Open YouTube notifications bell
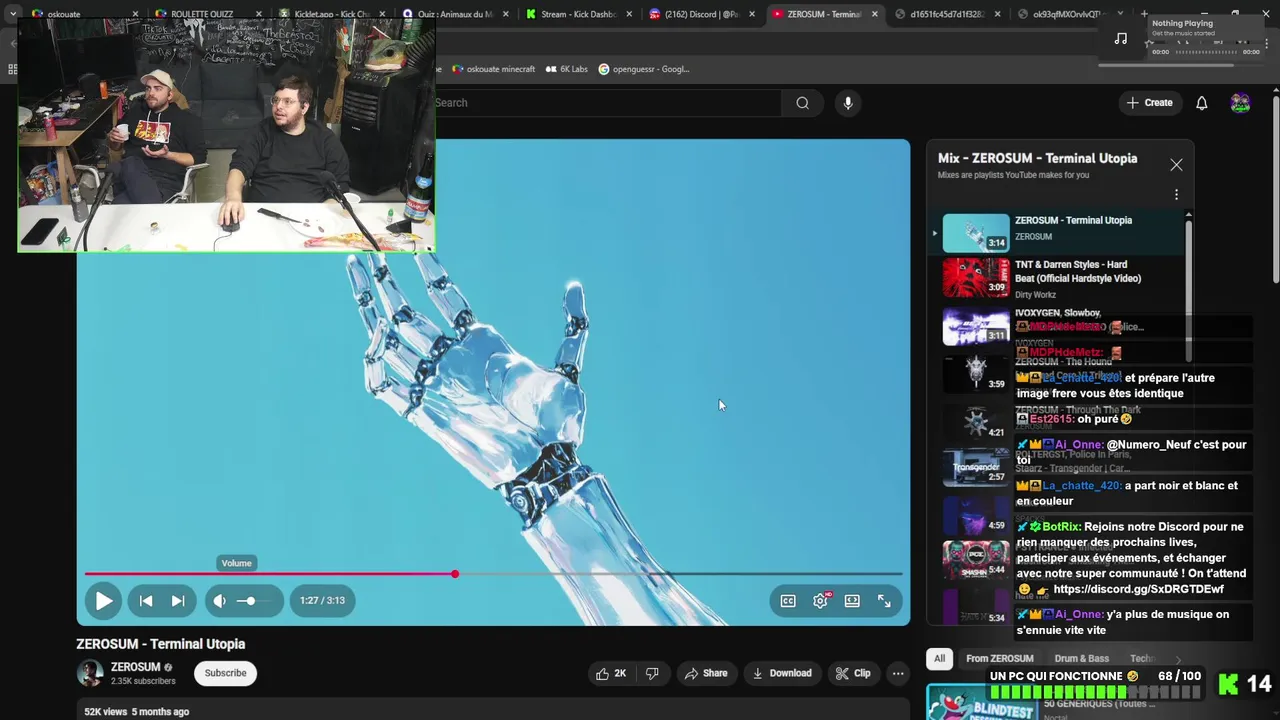The height and width of the screenshot is (720, 1280). (1202, 103)
